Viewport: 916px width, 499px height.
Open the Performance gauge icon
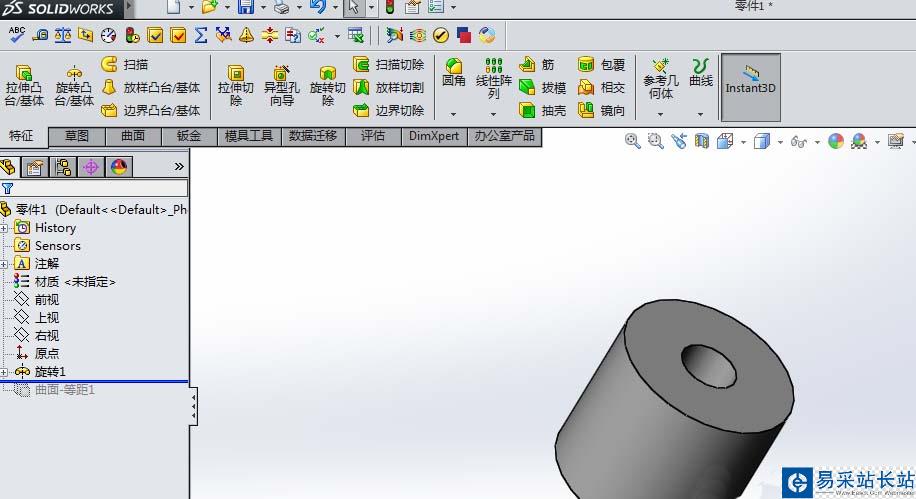pos(109,36)
